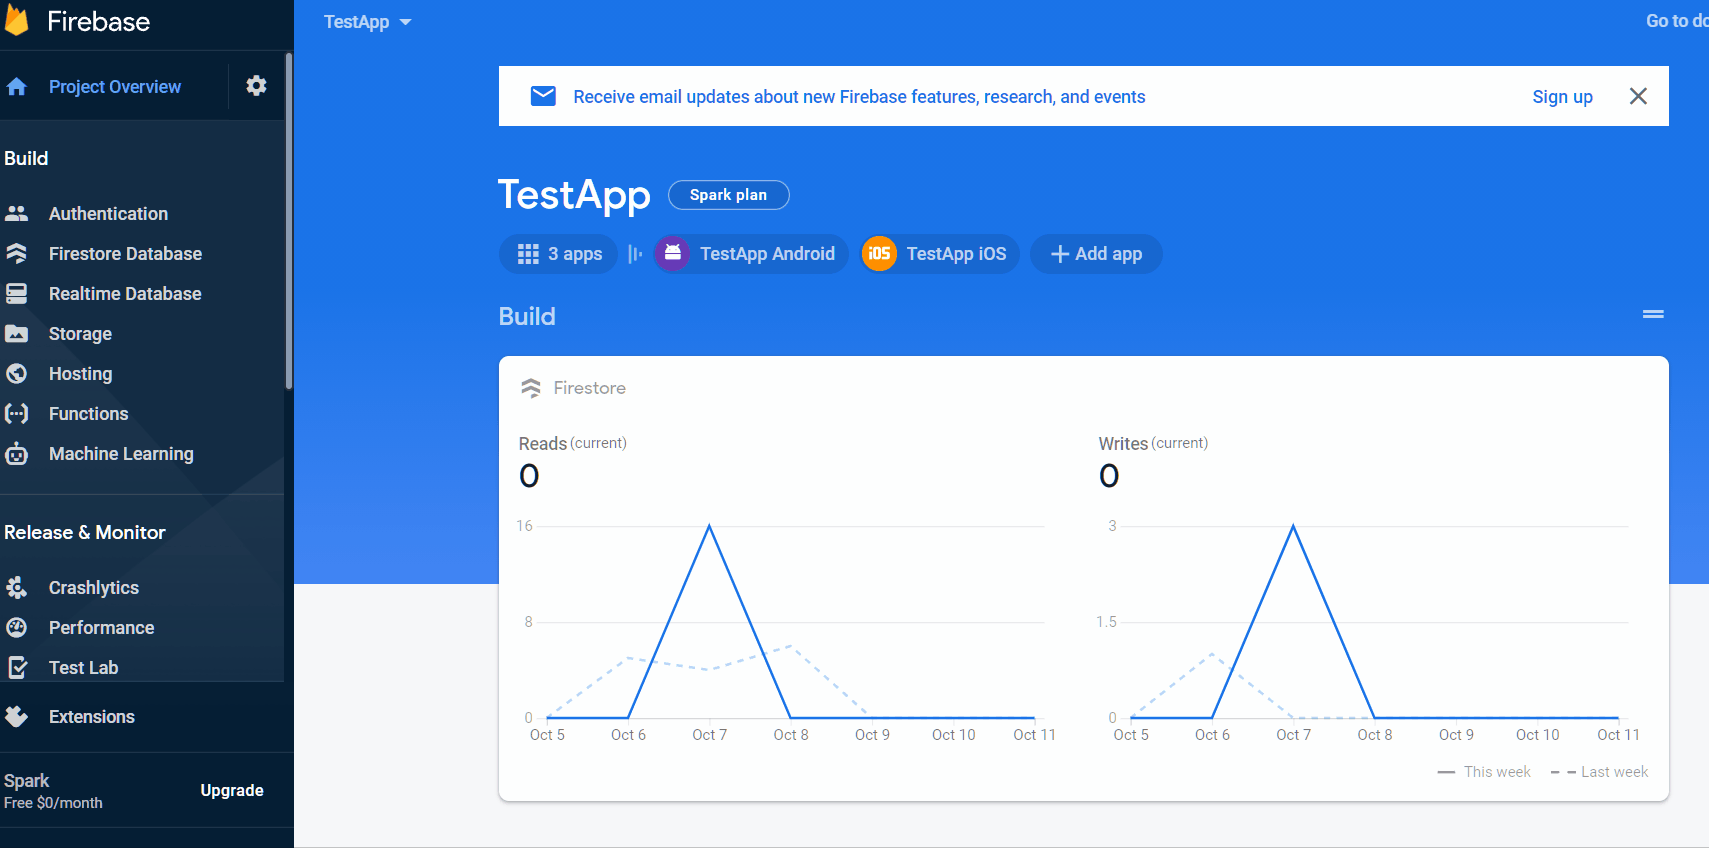Viewport: 1709px width, 848px height.
Task: Click the Writes (current) label
Action: coord(1153,443)
